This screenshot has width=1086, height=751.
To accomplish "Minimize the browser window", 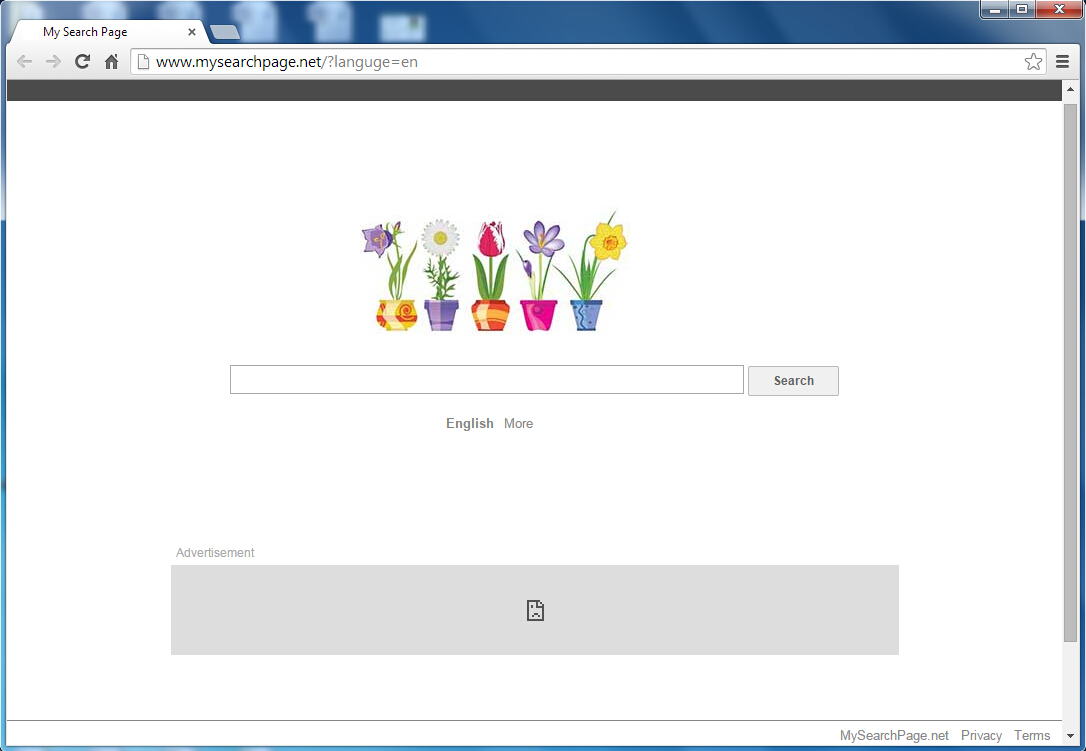I will pos(995,9).
